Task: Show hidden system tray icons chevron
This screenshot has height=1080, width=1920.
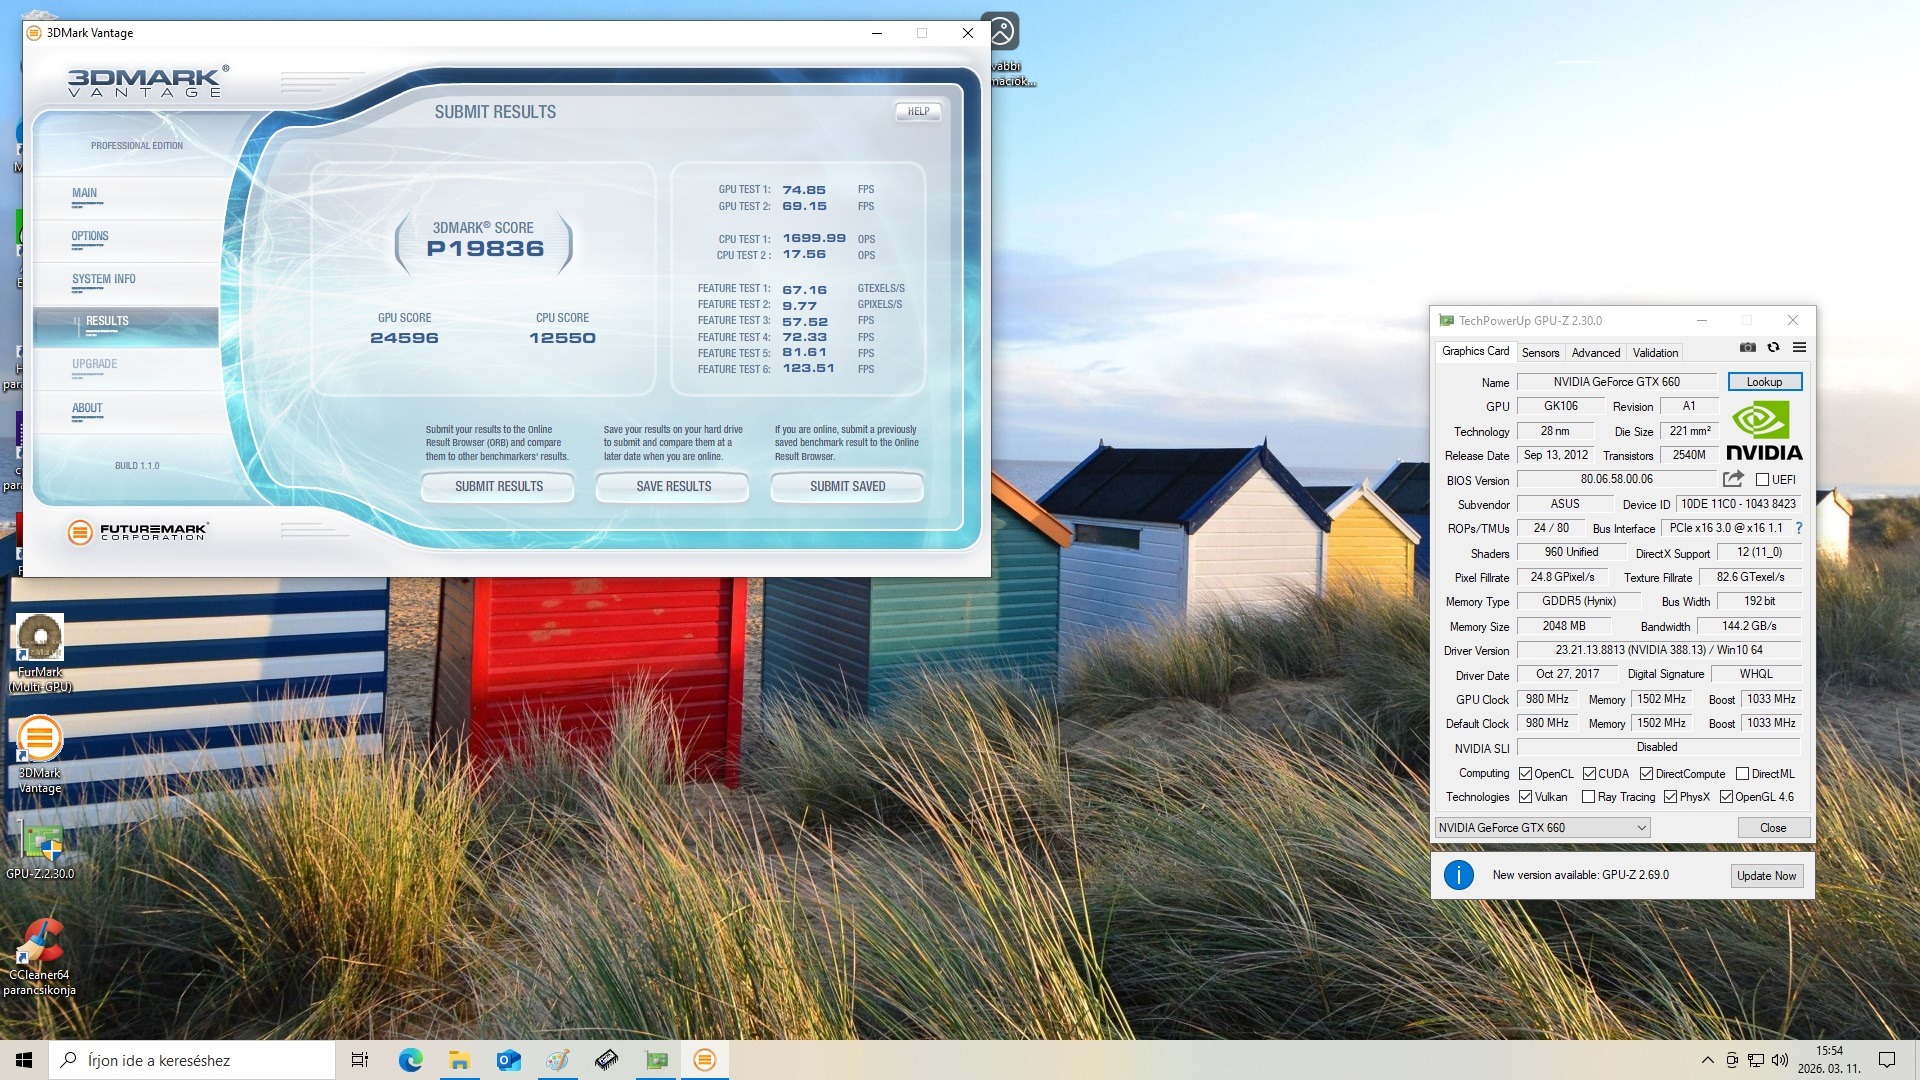Action: coord(1706,1060)
